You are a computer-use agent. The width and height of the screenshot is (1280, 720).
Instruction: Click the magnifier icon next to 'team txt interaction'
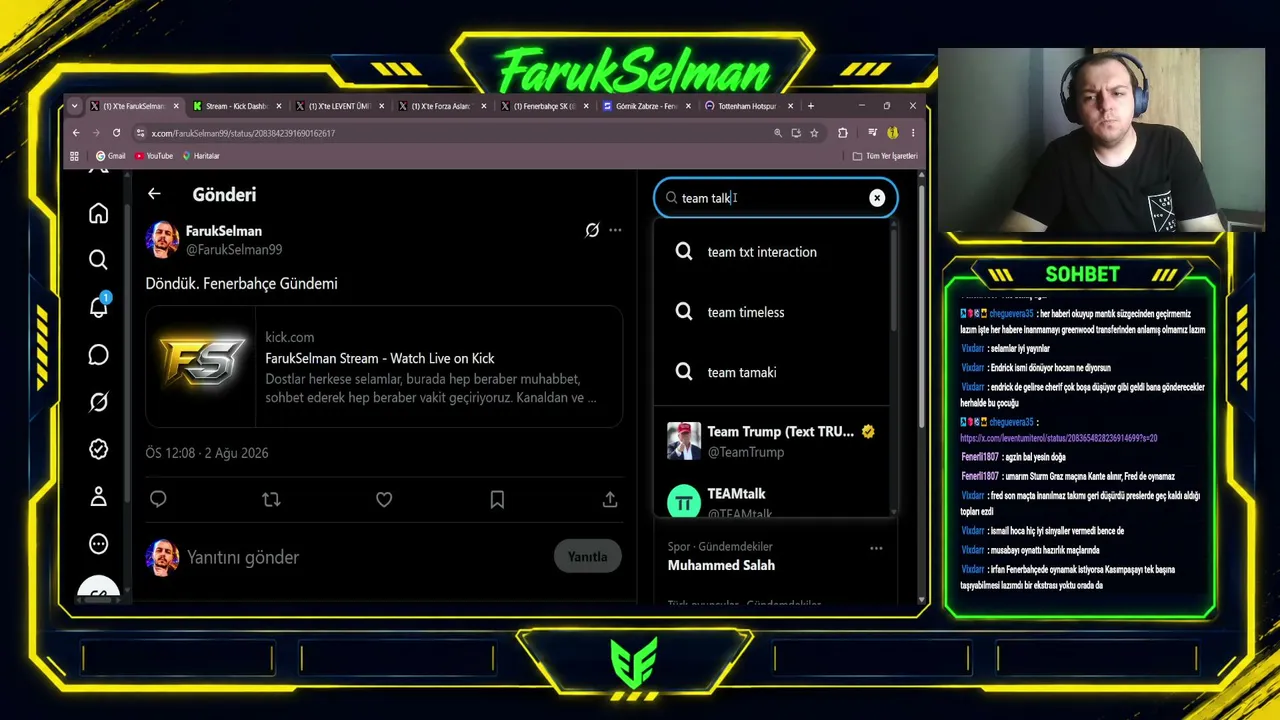point(684,252)
